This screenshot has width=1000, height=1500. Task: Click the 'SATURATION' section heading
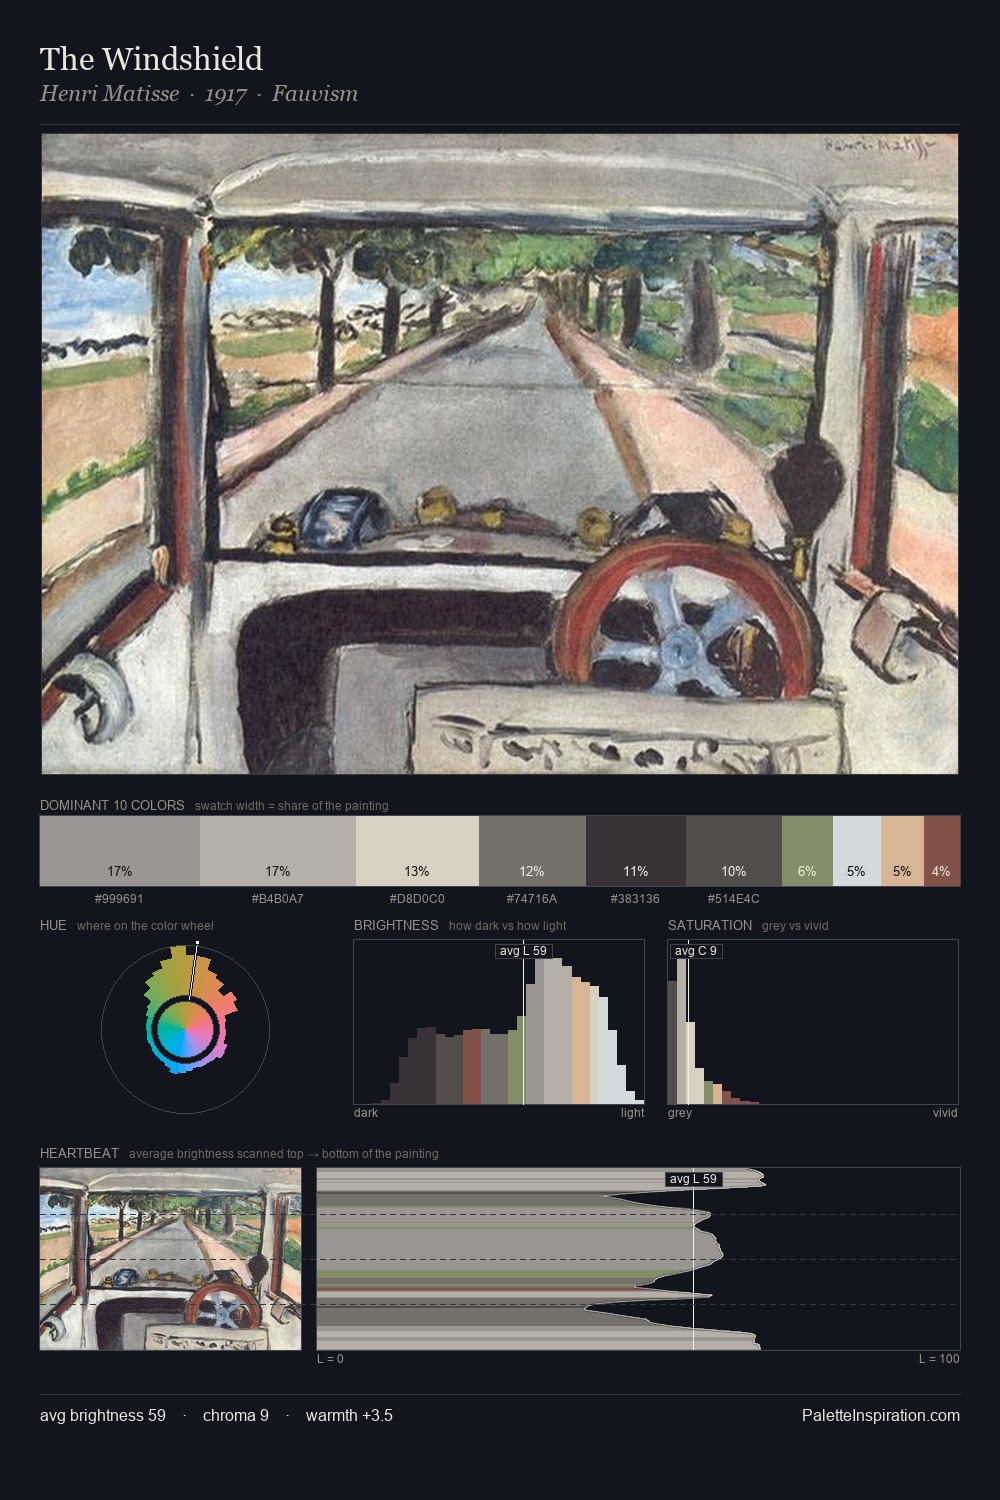[710, 925]
